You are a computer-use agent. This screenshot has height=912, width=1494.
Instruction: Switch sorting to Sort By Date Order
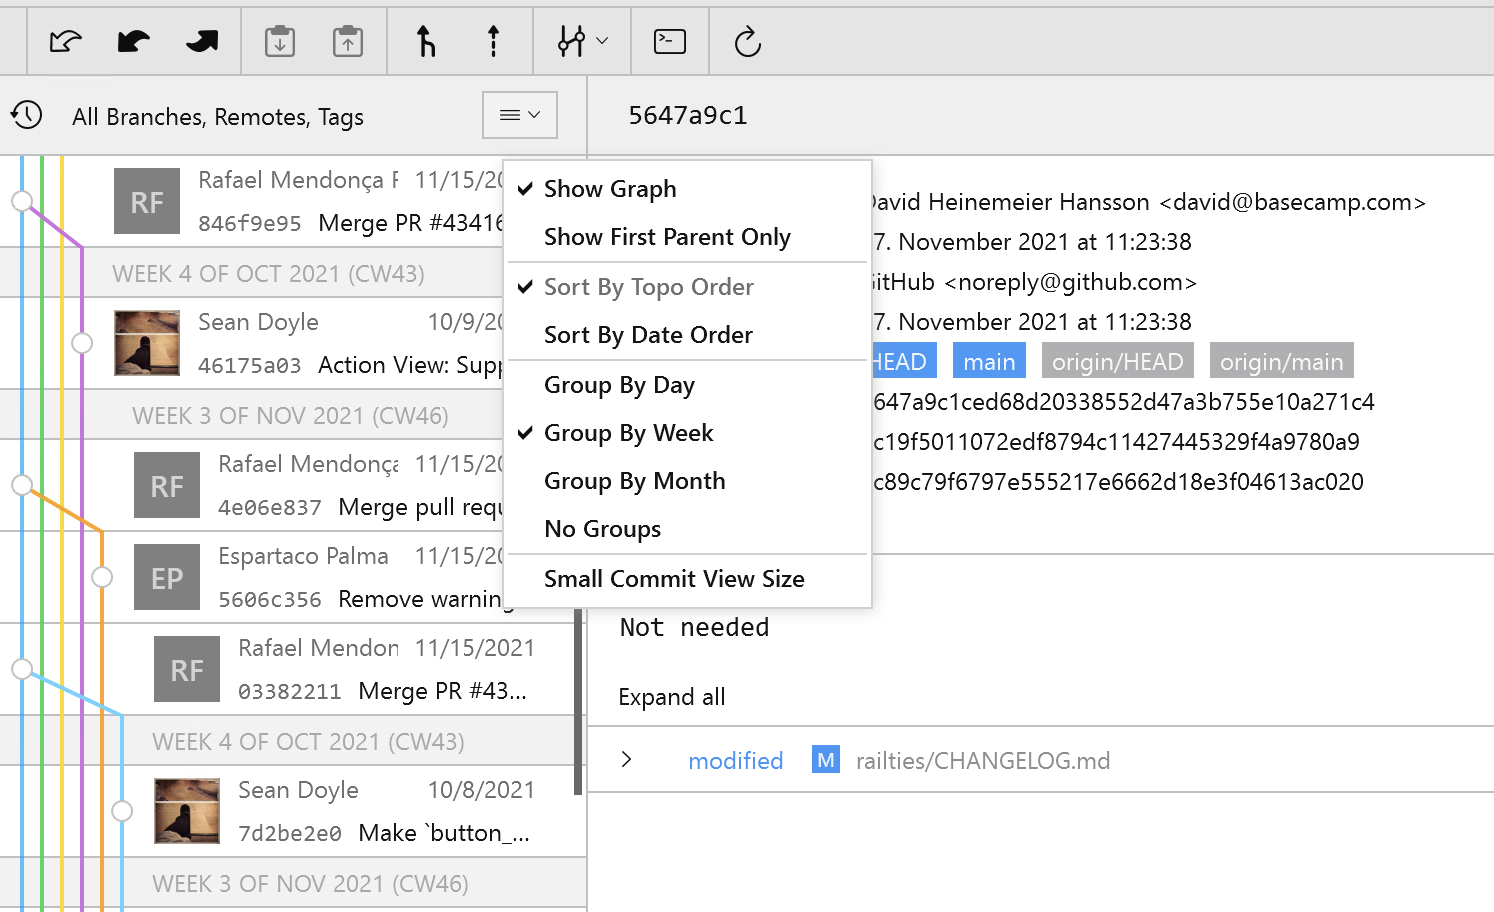tap(648, 335)
